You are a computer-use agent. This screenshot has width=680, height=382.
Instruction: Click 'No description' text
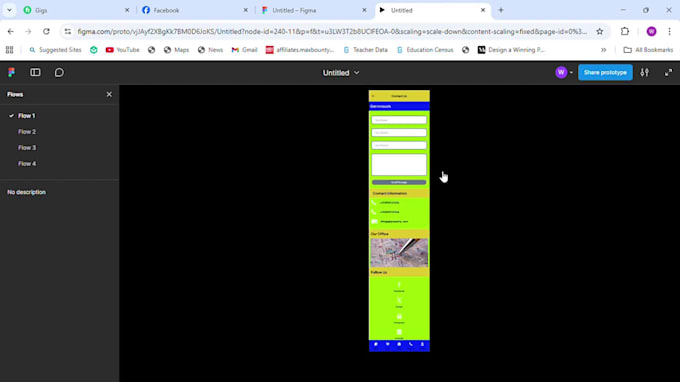pyautogui.click(x=26, y=192)
